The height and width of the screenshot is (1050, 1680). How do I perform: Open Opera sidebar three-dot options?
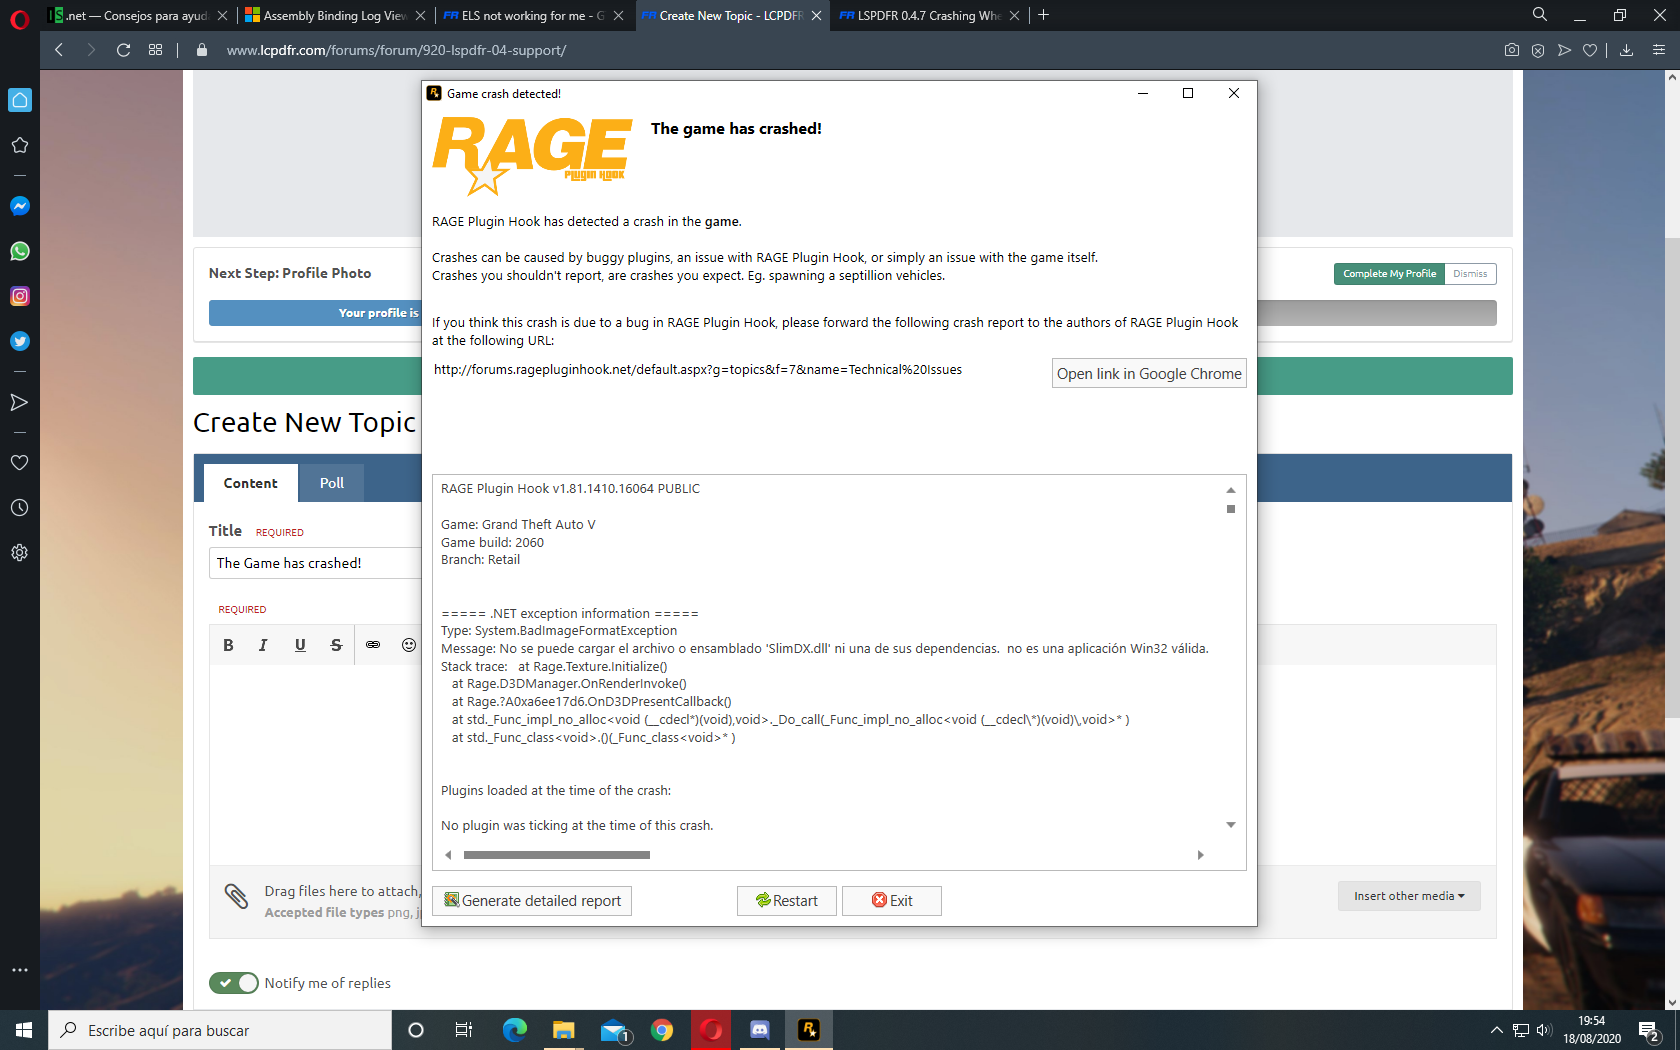19,970
